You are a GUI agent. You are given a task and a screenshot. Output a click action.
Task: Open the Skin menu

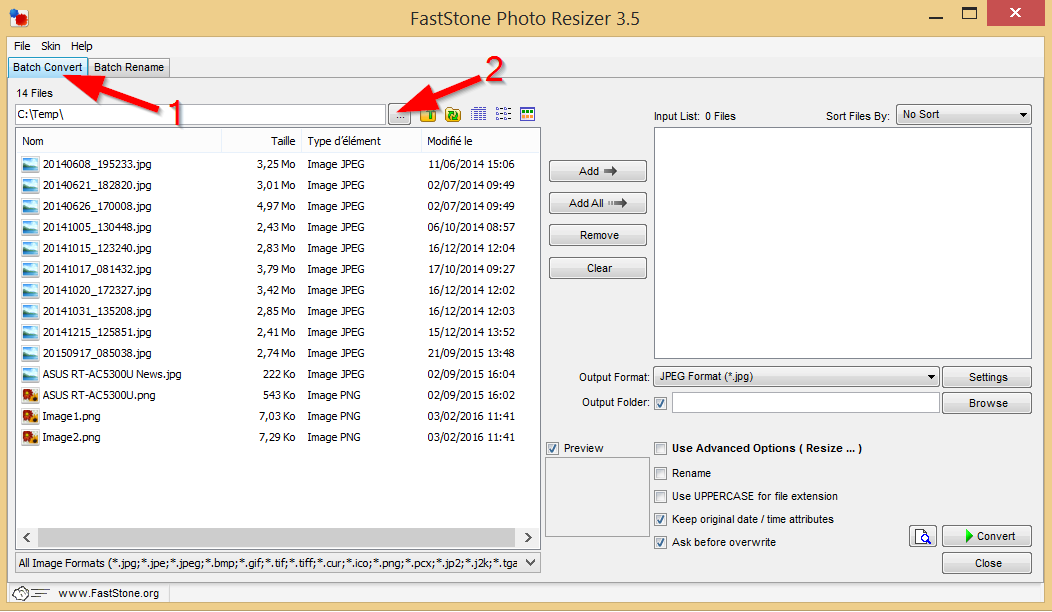(50, 46)
